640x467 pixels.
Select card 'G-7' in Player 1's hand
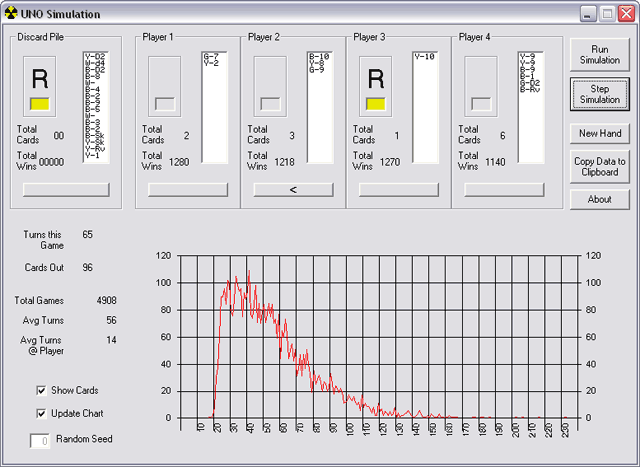211,56
